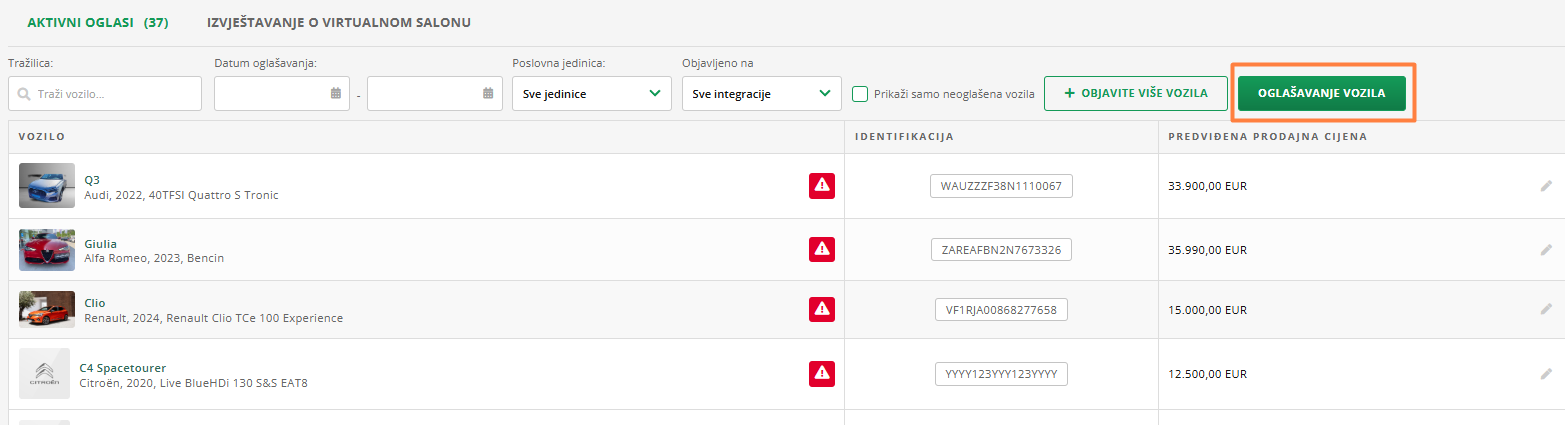The image size is (1565, 425).
Task: Expand the 'Sve jedinice' dropdown
Action: click(592, 94)
